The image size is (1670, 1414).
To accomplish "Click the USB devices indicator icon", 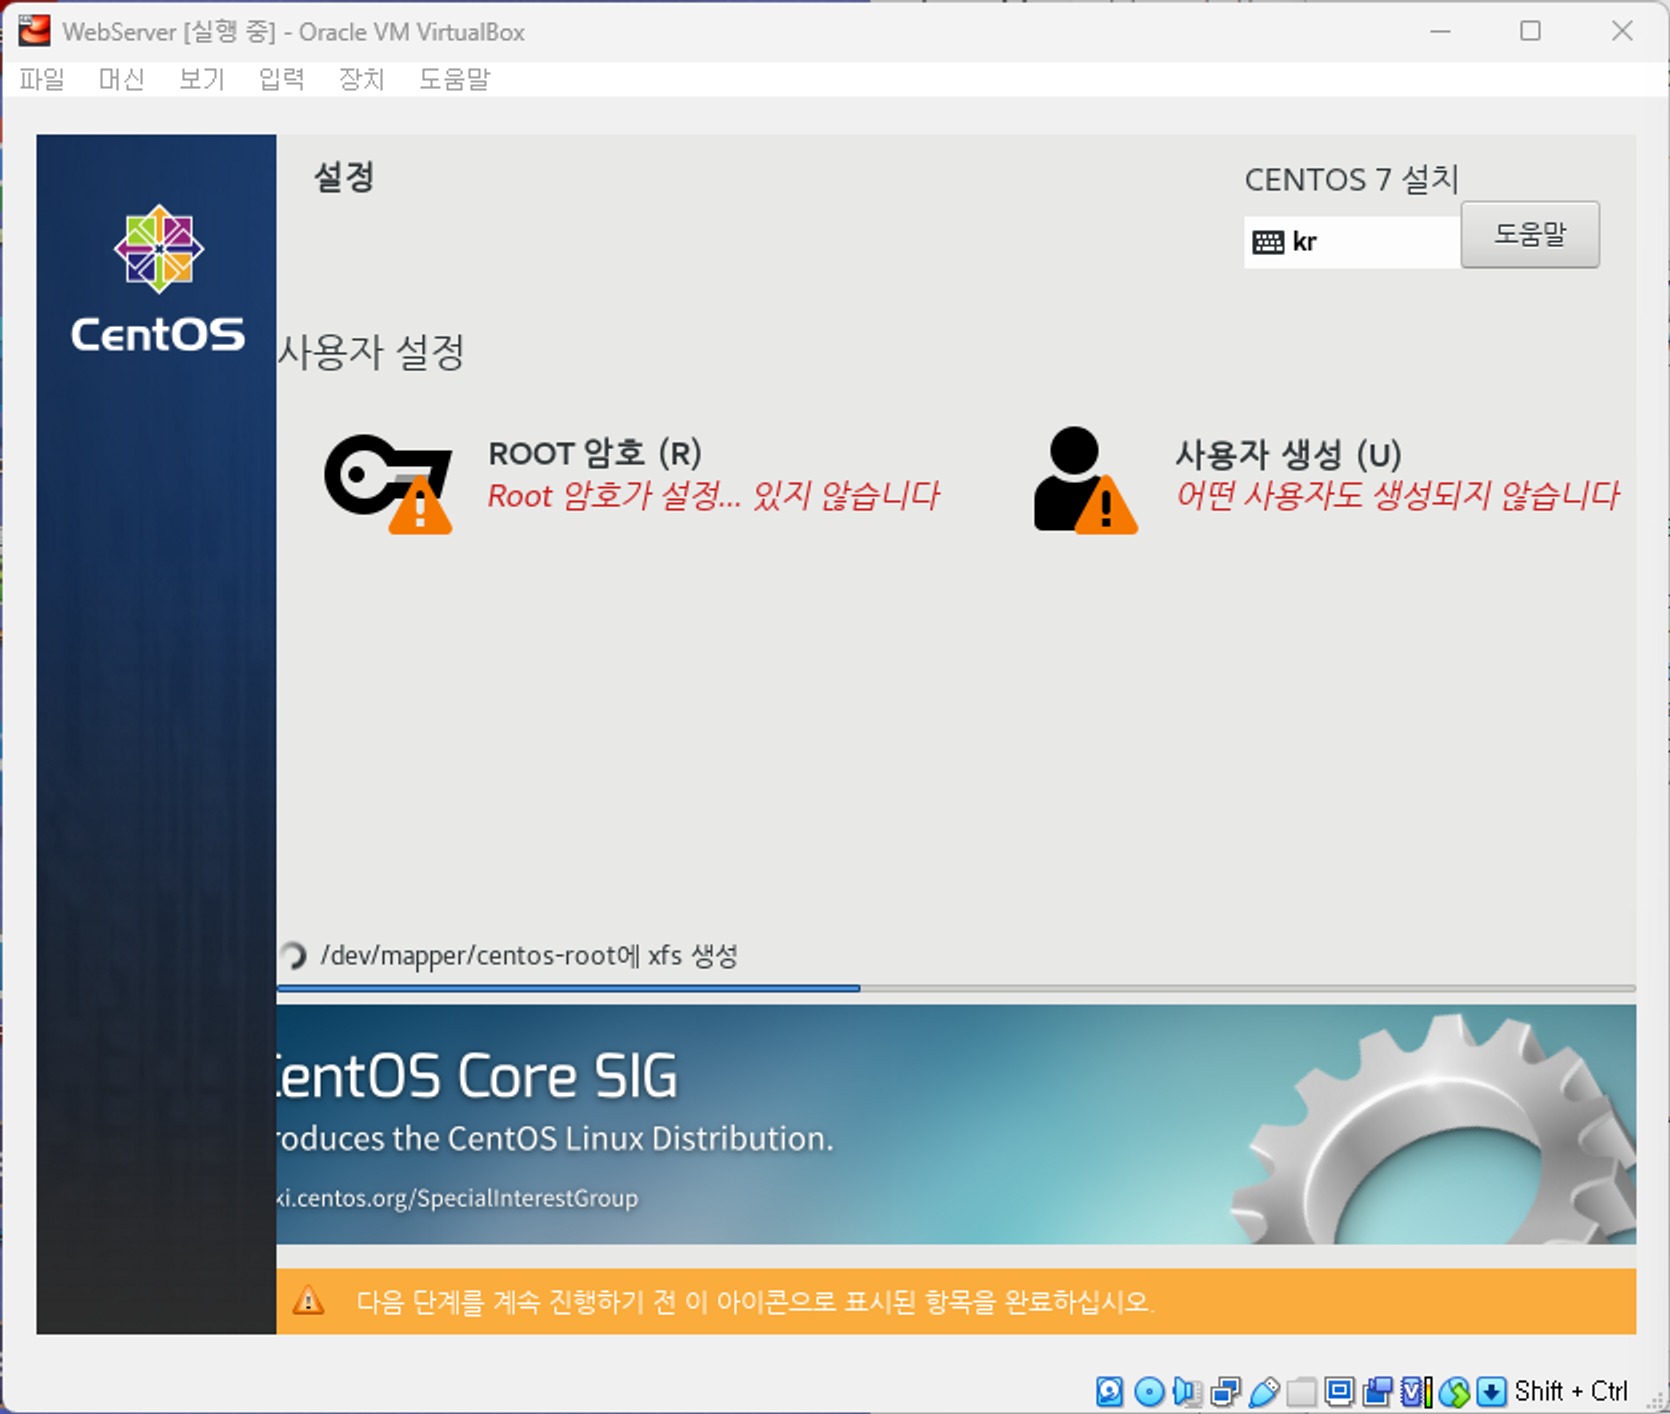I will click(x=1264, y=1391).
